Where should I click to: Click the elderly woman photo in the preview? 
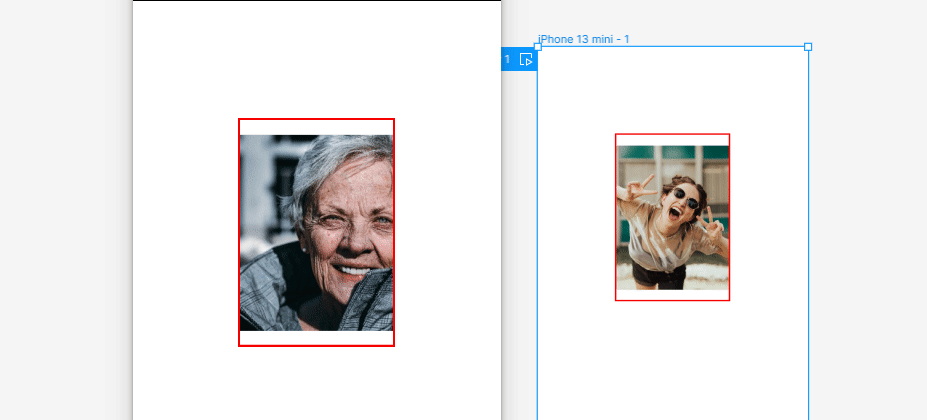pos(316,232)
